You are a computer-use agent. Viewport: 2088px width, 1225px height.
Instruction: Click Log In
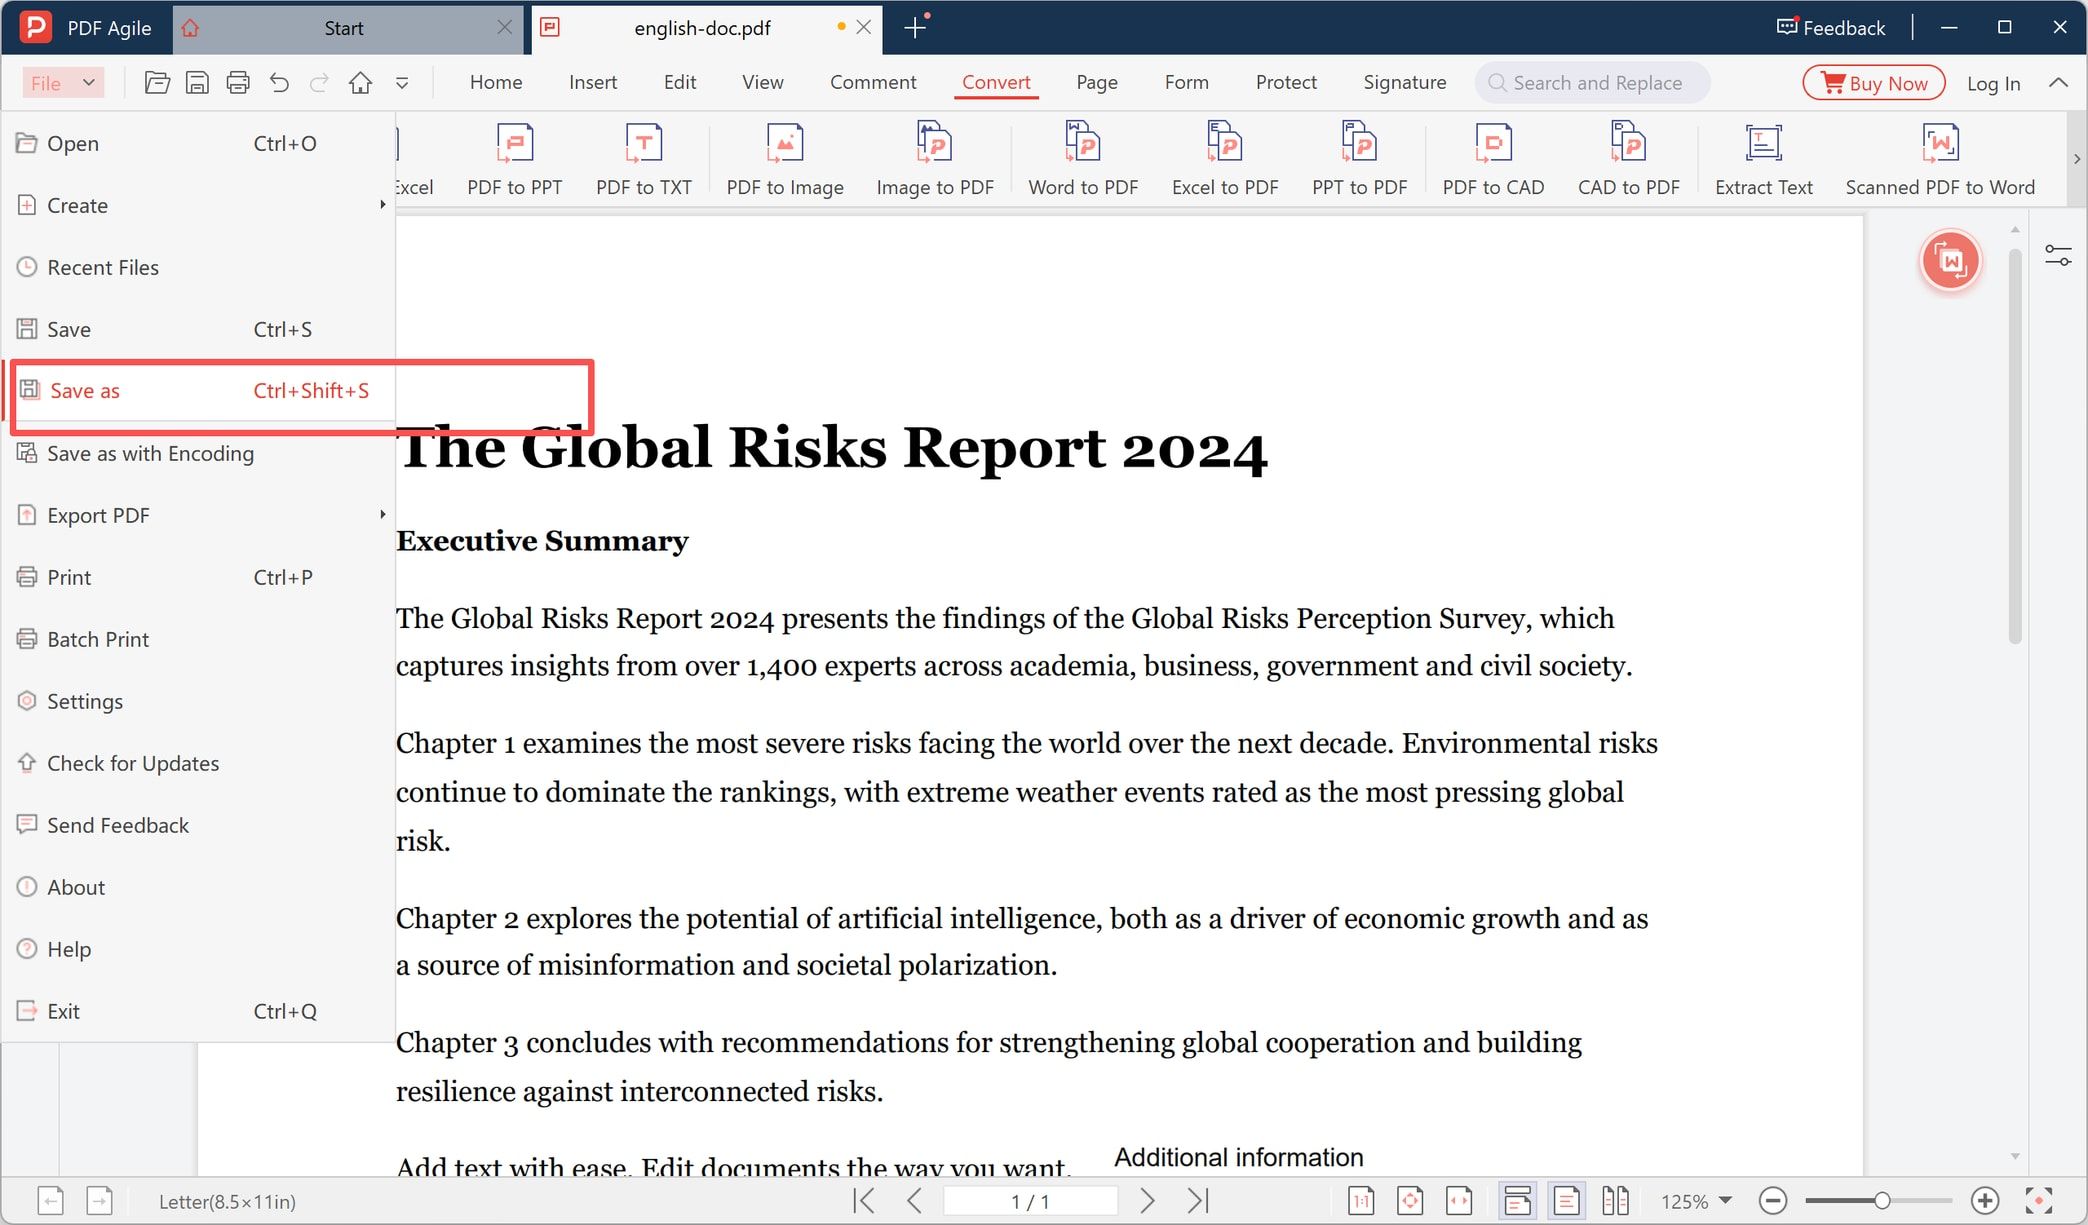point(1993,83)
